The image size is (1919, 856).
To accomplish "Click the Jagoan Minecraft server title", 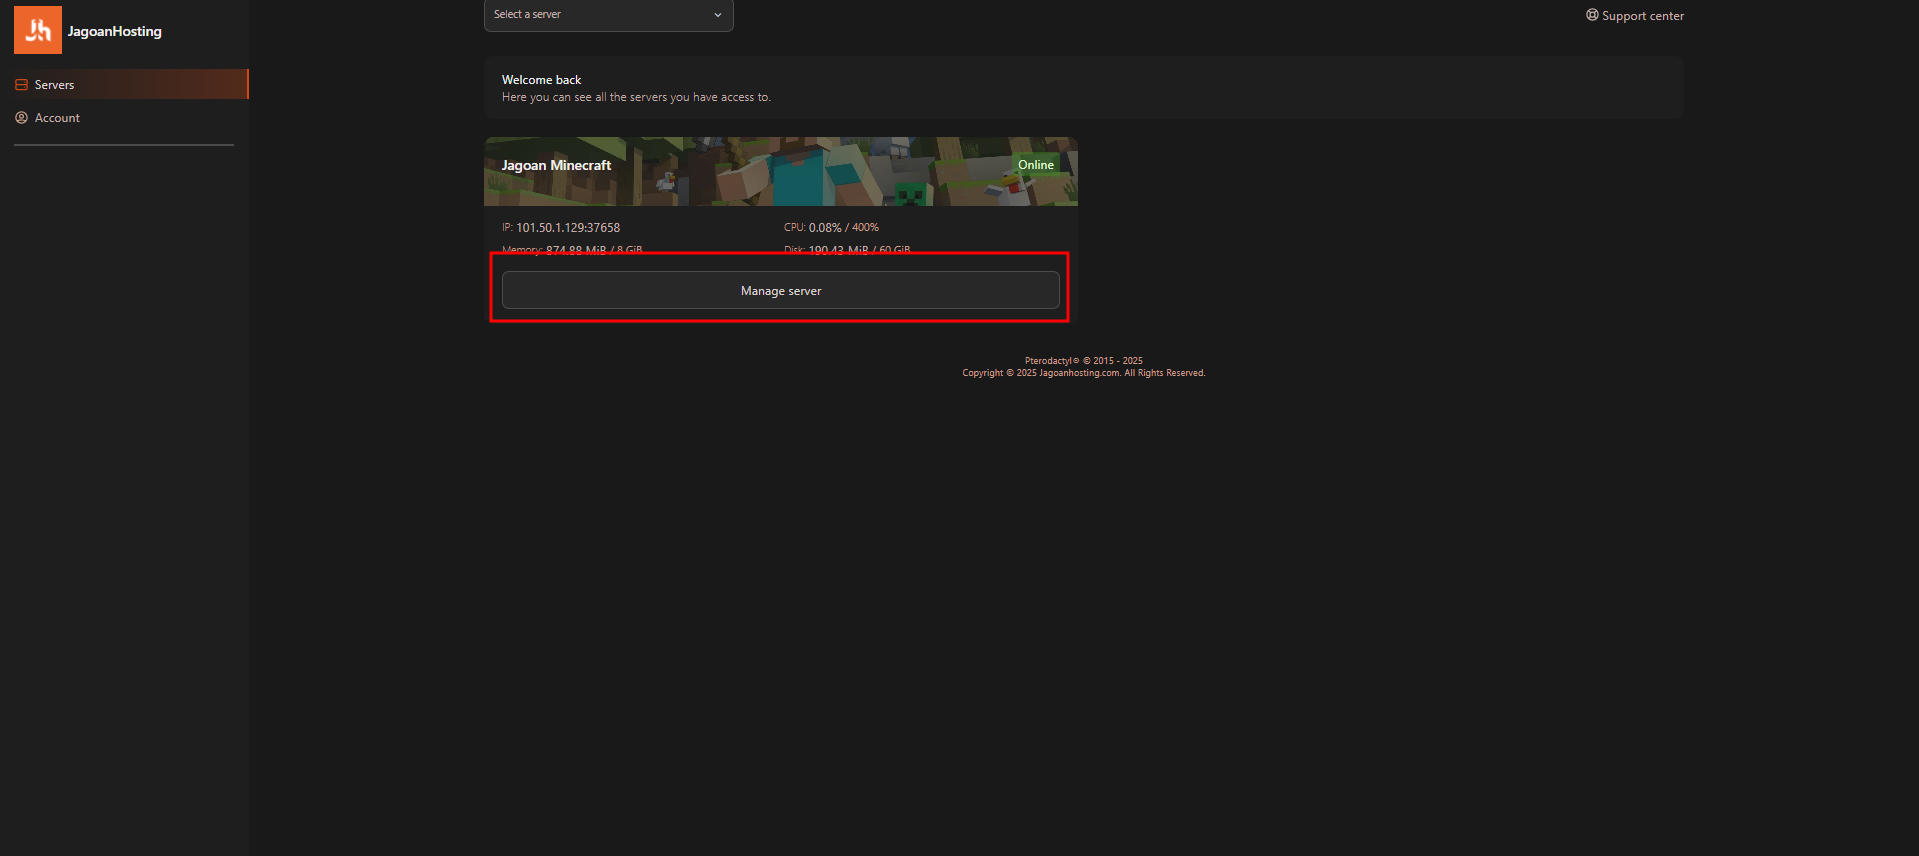I will point(556,166).
